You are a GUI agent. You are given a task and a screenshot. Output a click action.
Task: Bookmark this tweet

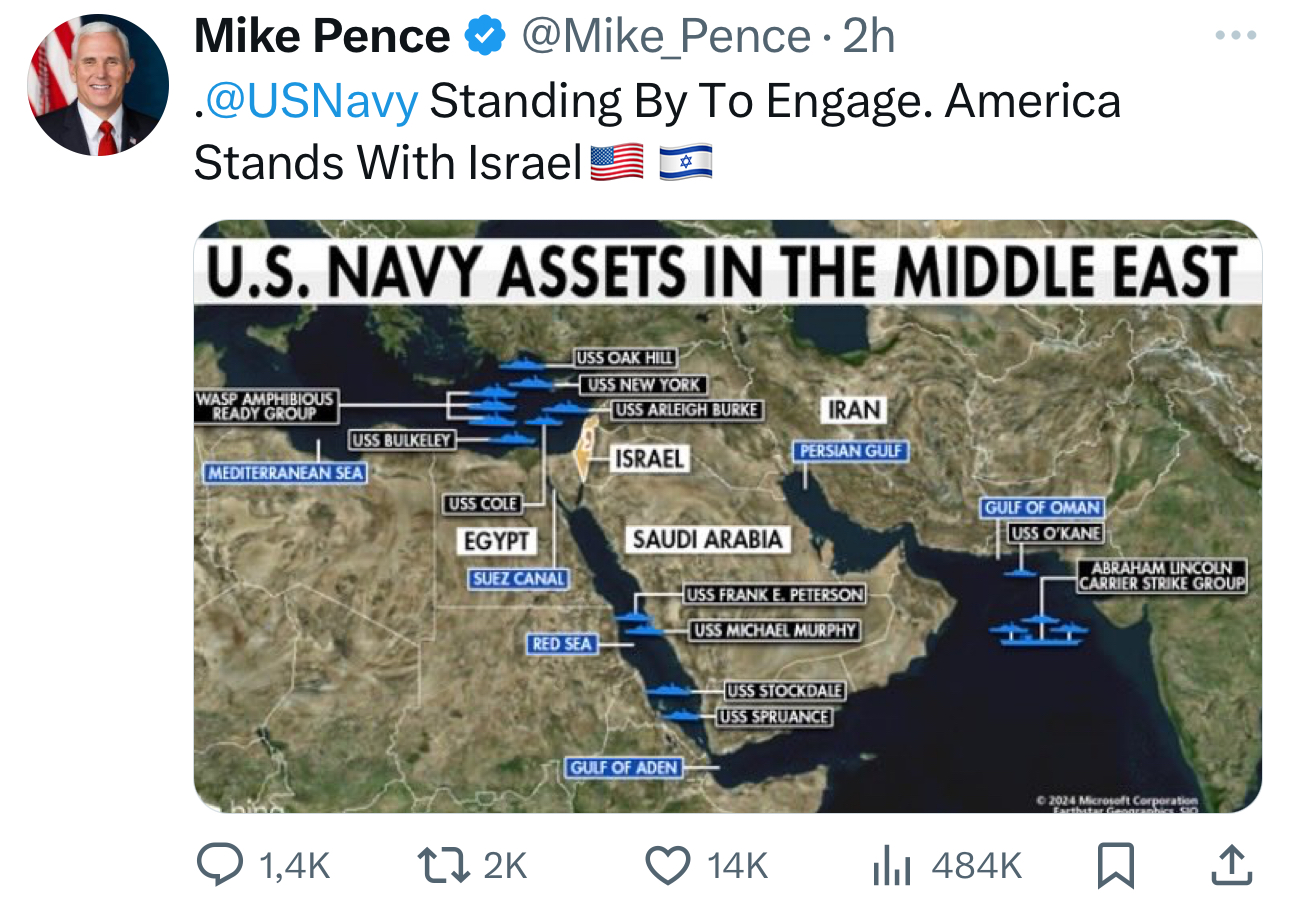pyautogui.click(x=1116, y=866)
